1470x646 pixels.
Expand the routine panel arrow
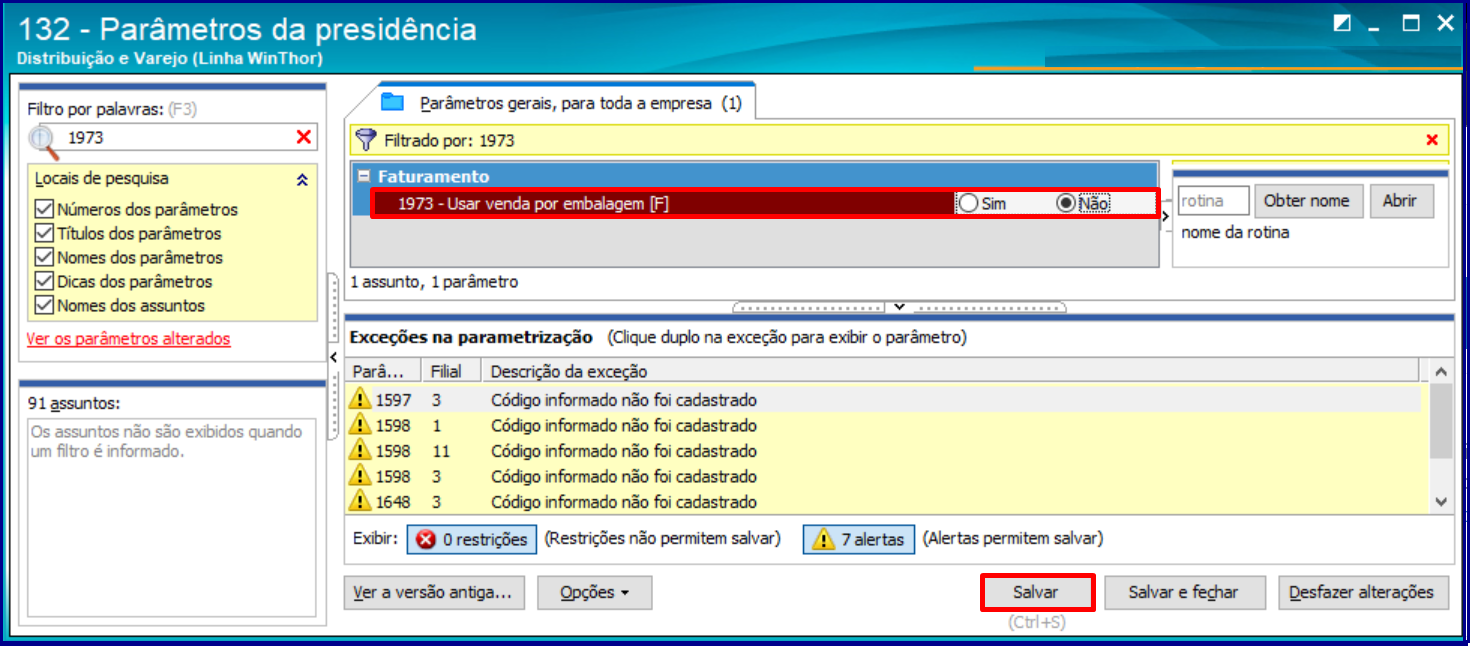pyautogui.click(x=1165, y=216)
